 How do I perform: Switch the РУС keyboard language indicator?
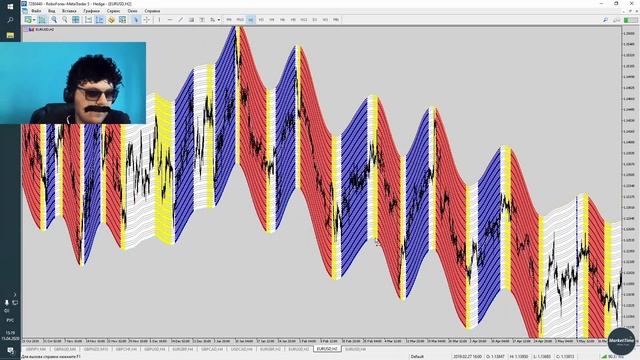point(10,320)
